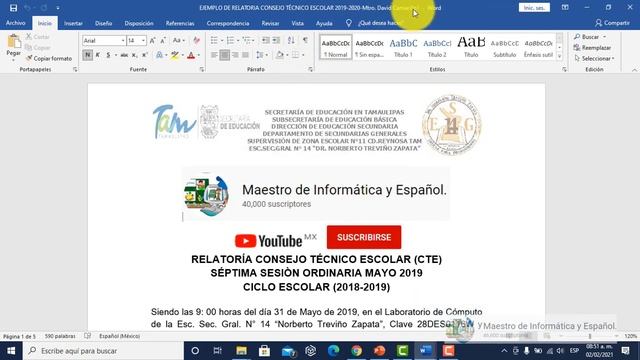The height and width of the screenshot is (360, 640).
Task: Open Microsoft Edge from the taskbar
Action: click(333, 351)
